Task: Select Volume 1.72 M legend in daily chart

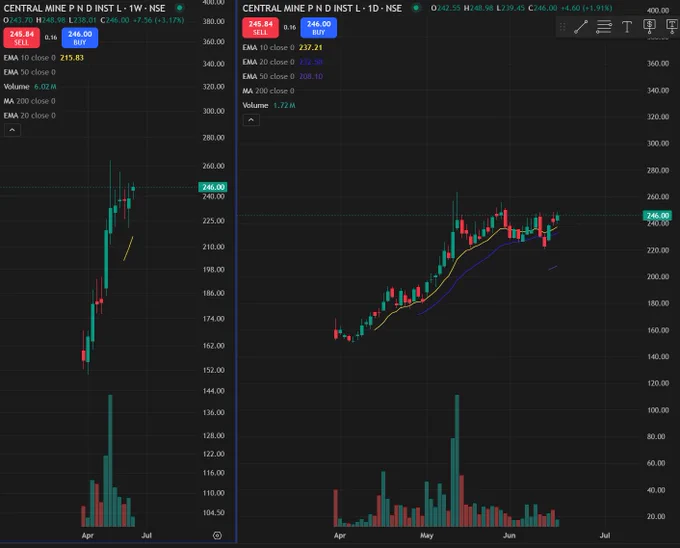Action: coord(269,105)
